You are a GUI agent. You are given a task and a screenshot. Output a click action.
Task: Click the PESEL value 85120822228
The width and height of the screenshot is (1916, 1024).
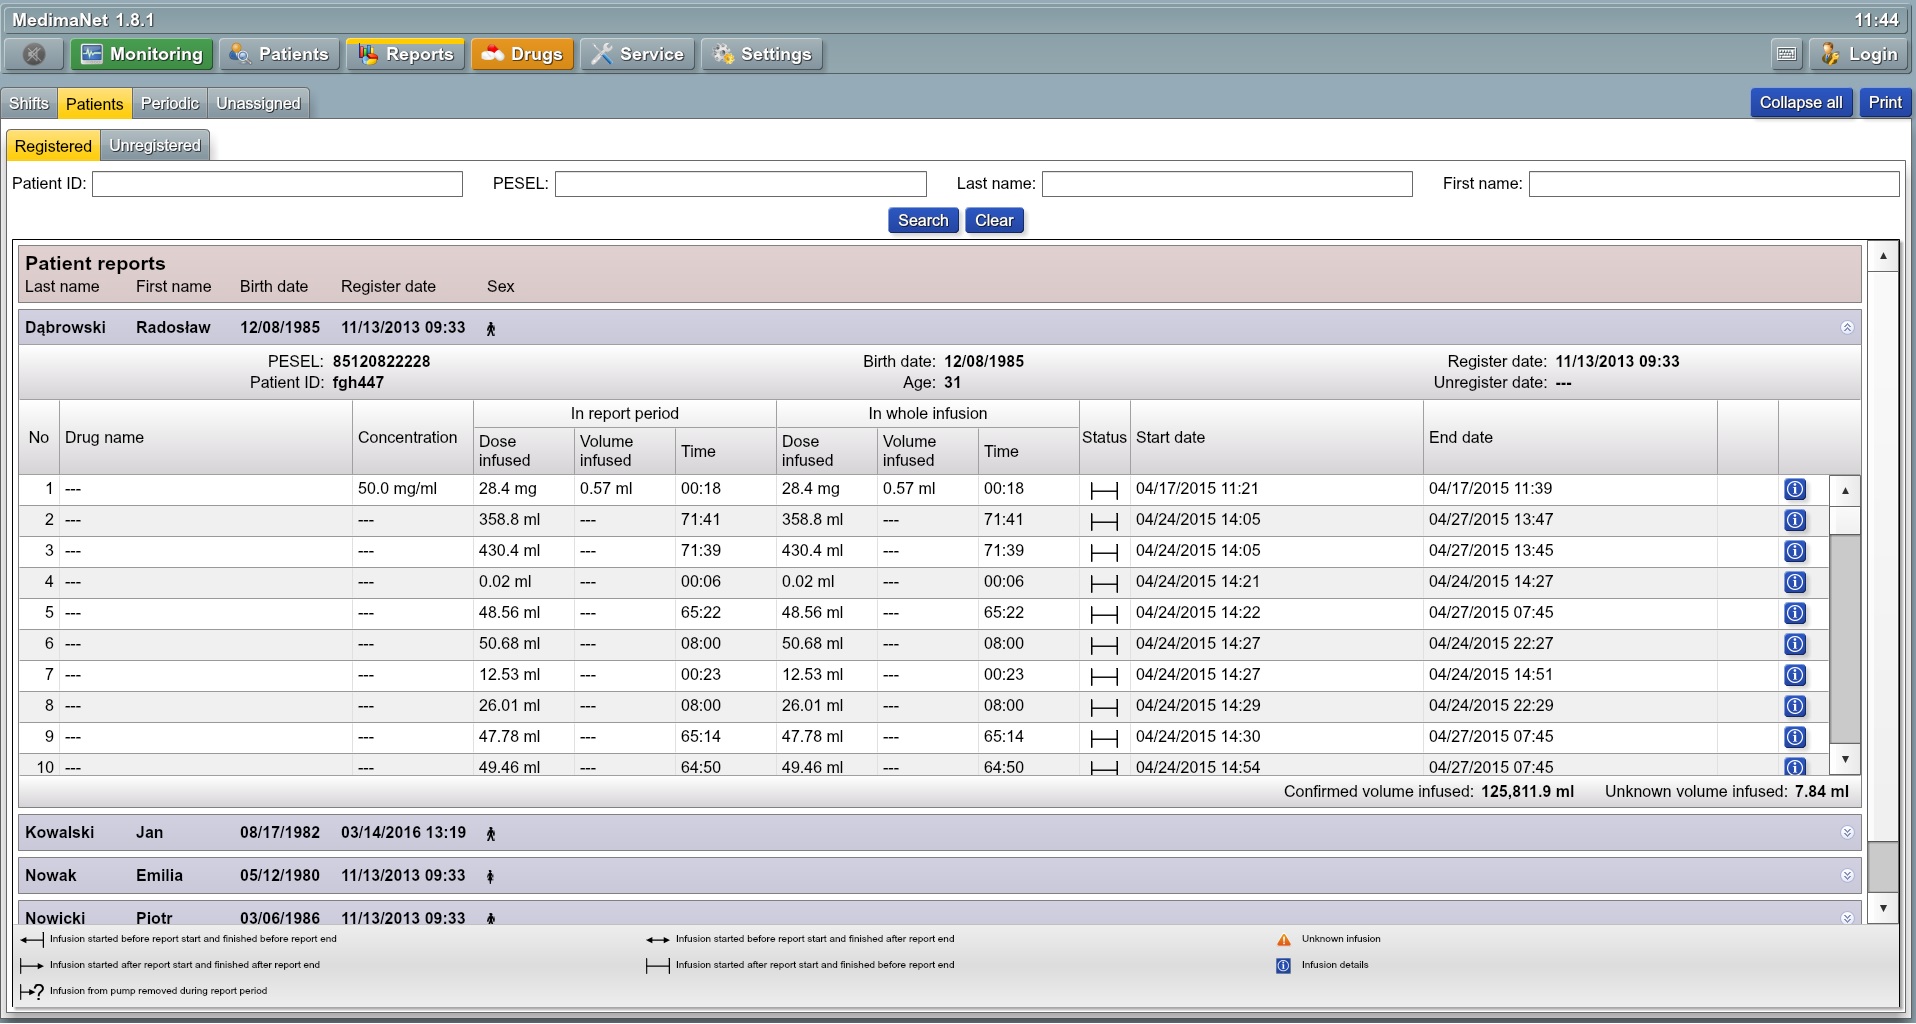click(x=381, y=362)
